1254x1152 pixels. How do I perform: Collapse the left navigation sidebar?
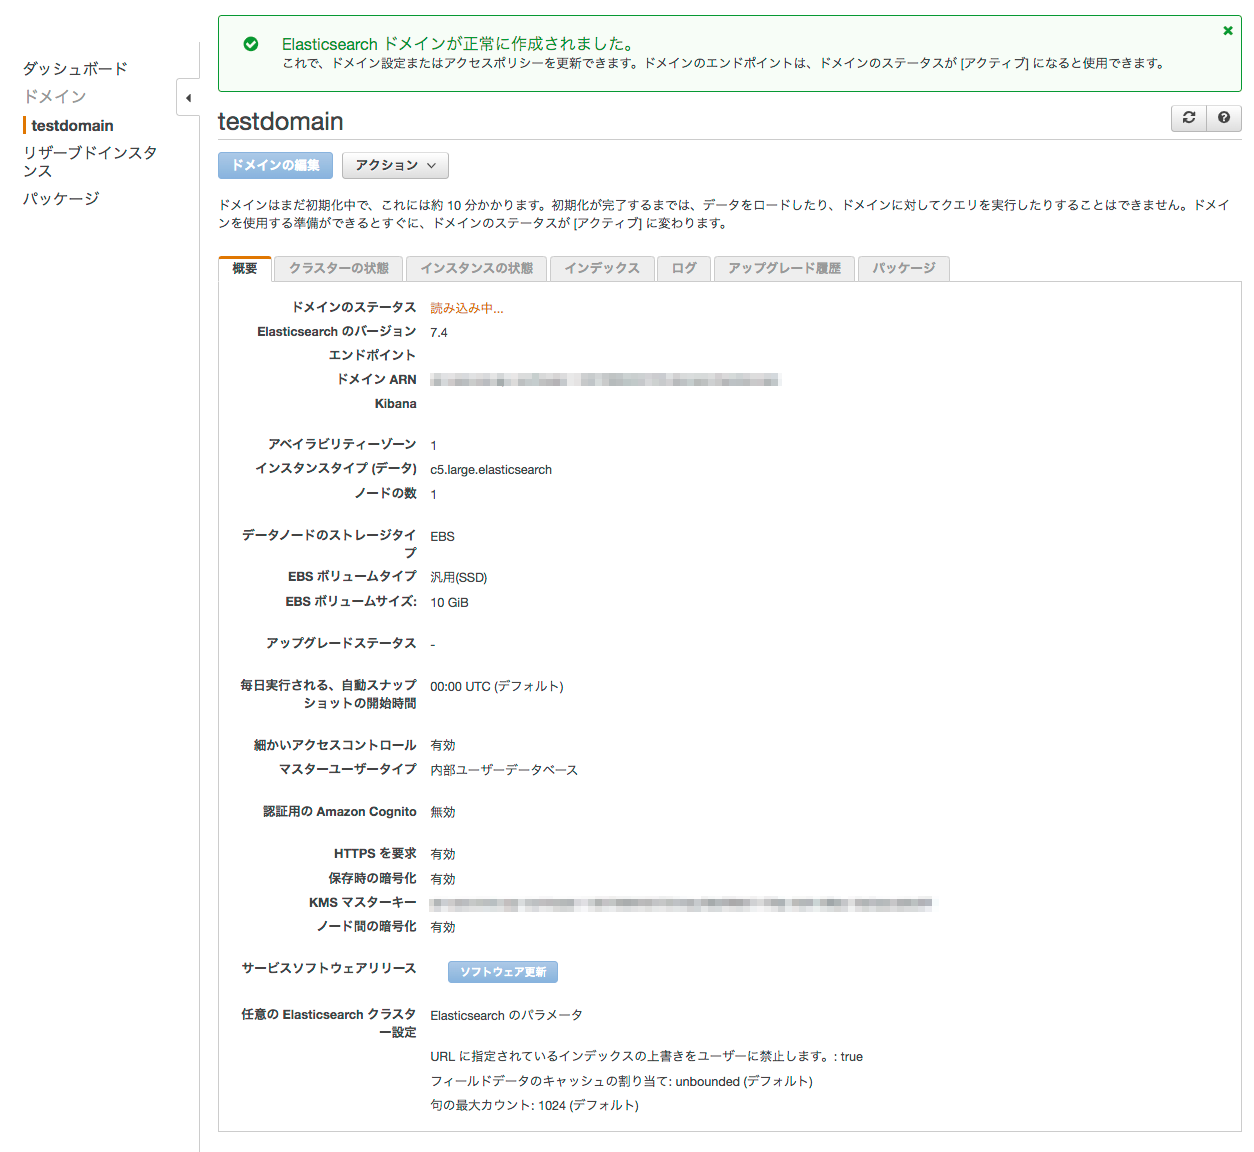click(188, 98)
